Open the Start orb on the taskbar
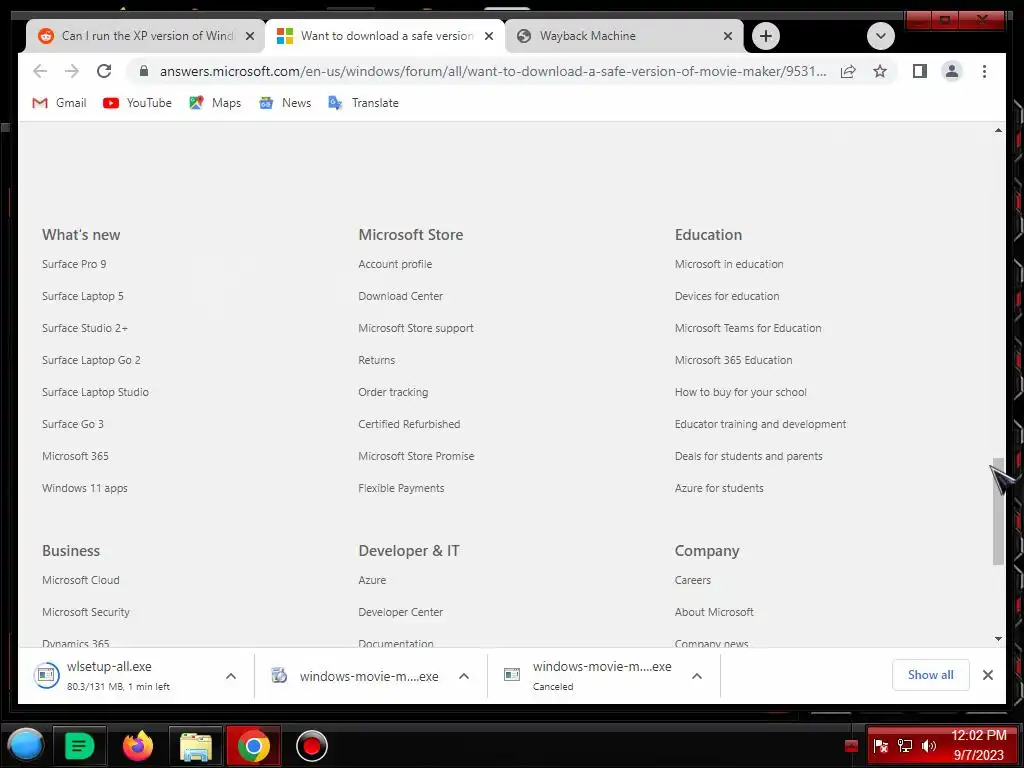 (25, 745)
